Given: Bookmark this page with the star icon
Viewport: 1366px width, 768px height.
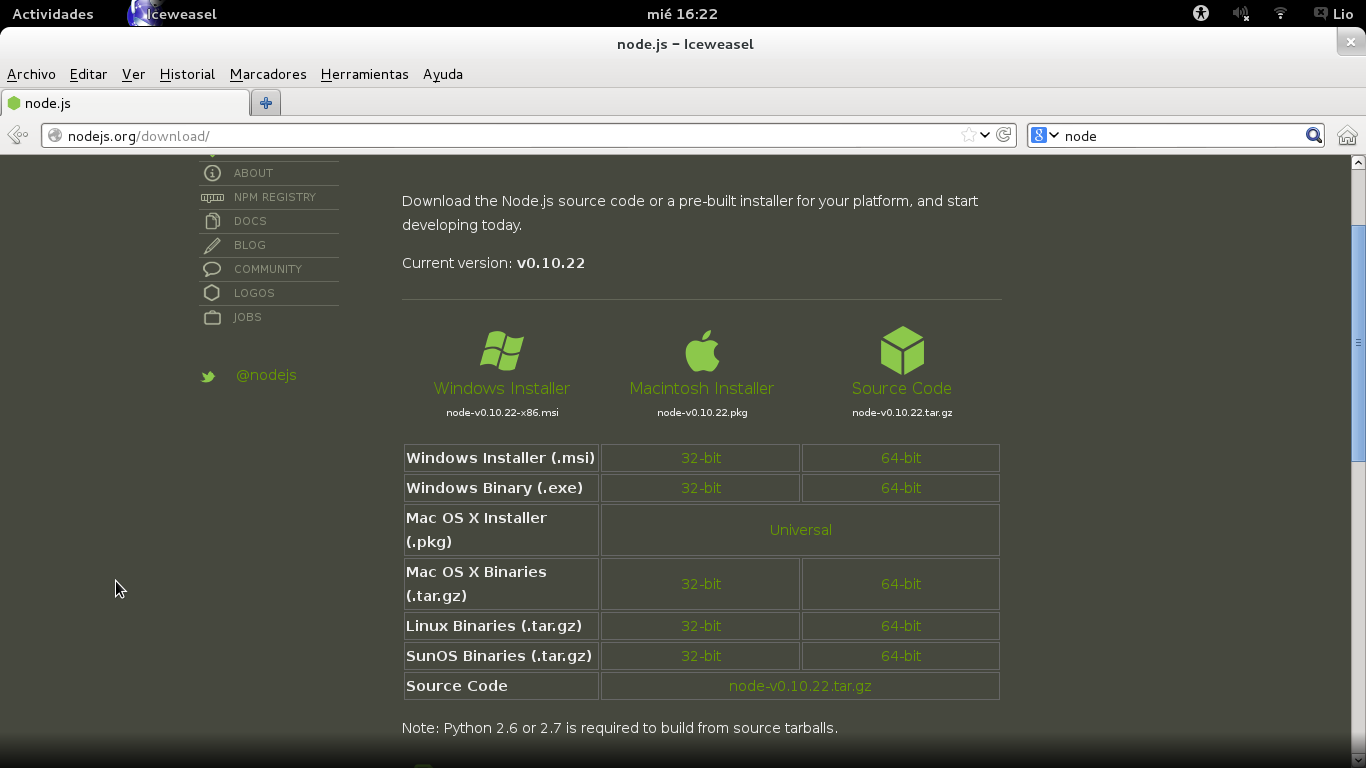Looking at the screenshot, I should point(968,135).
